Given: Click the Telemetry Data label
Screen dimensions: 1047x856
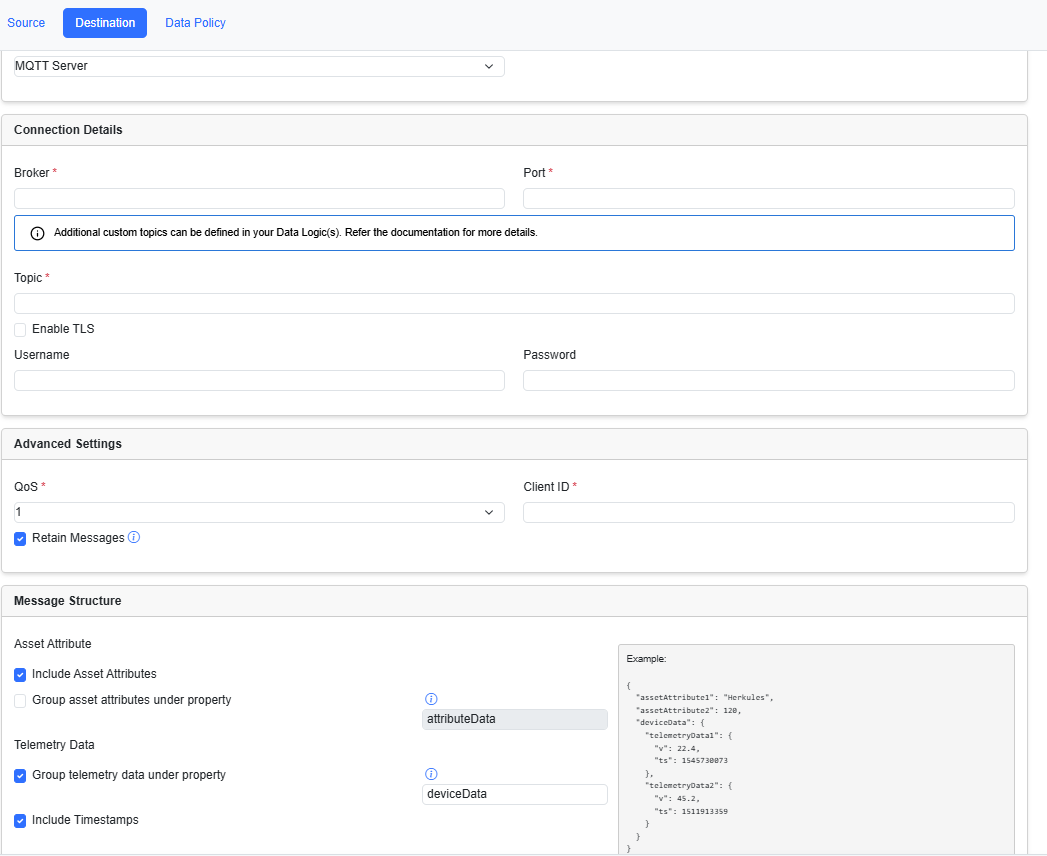Looking at the screenshot, I should click(54, 744).
